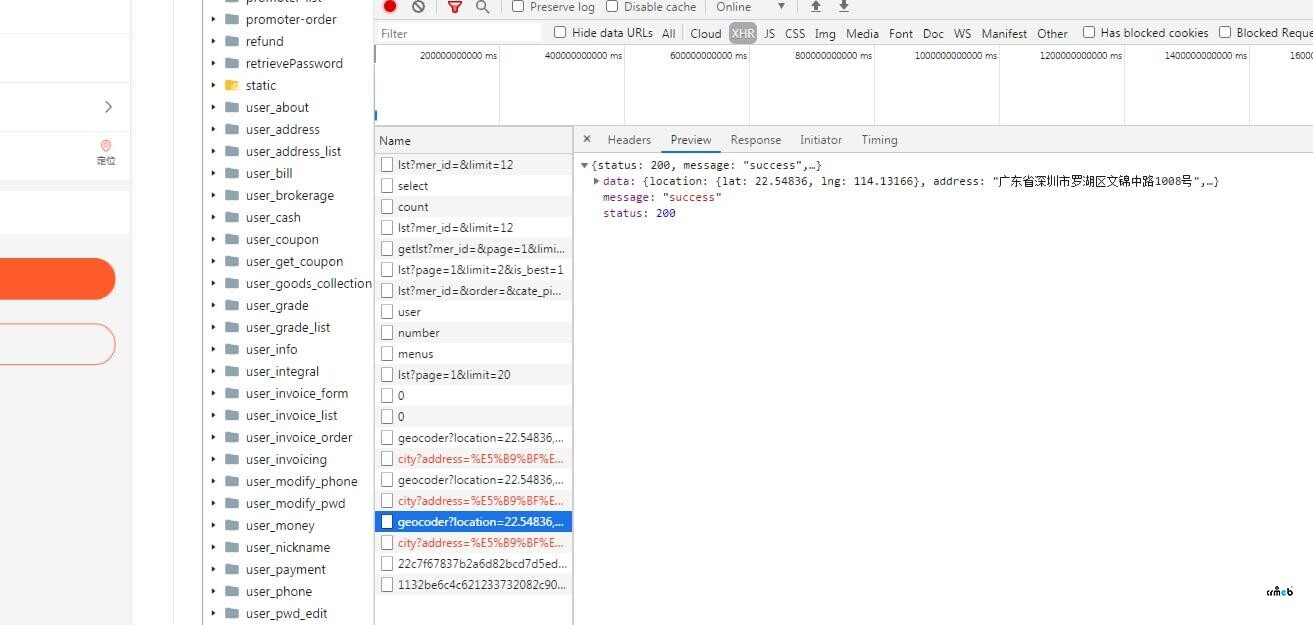Open the Online throttling dropdown
This screenshot has width=1313, height=625.
pos(750,7)
